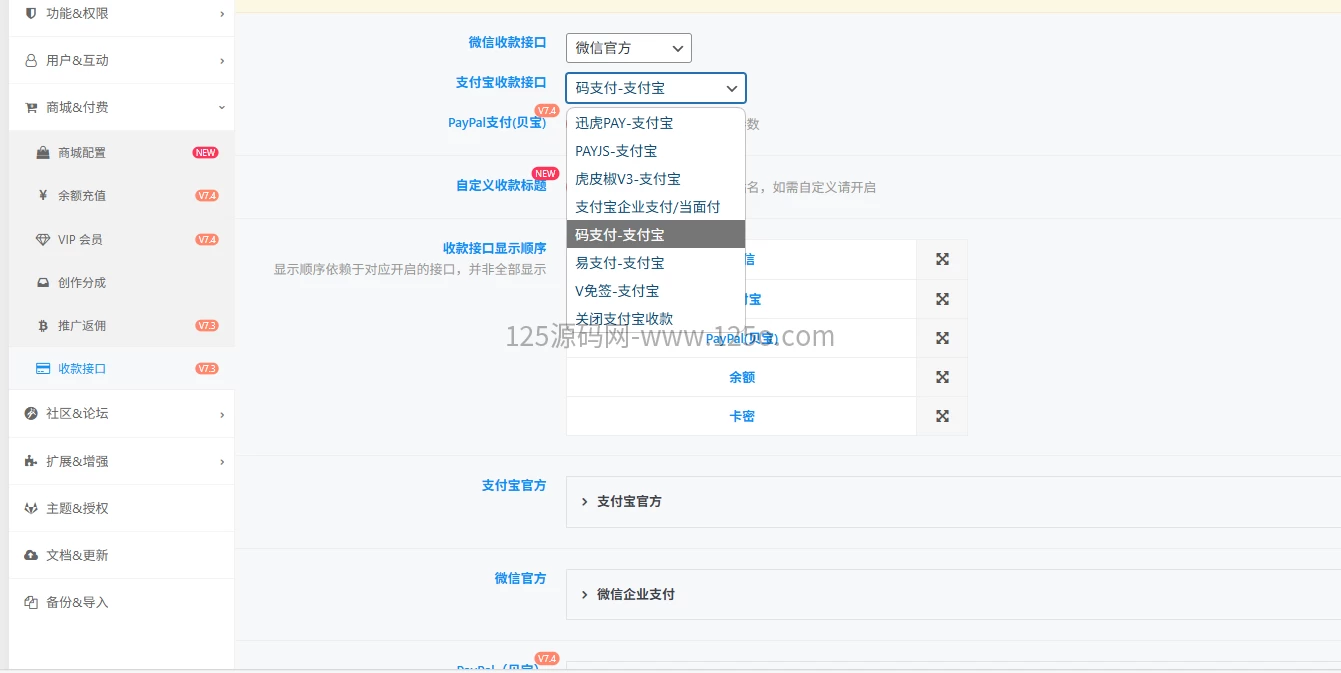Click the diamond icon beside VIP 会员
The height and width of the screenshot is (673, 1341).
pos(41,238)
